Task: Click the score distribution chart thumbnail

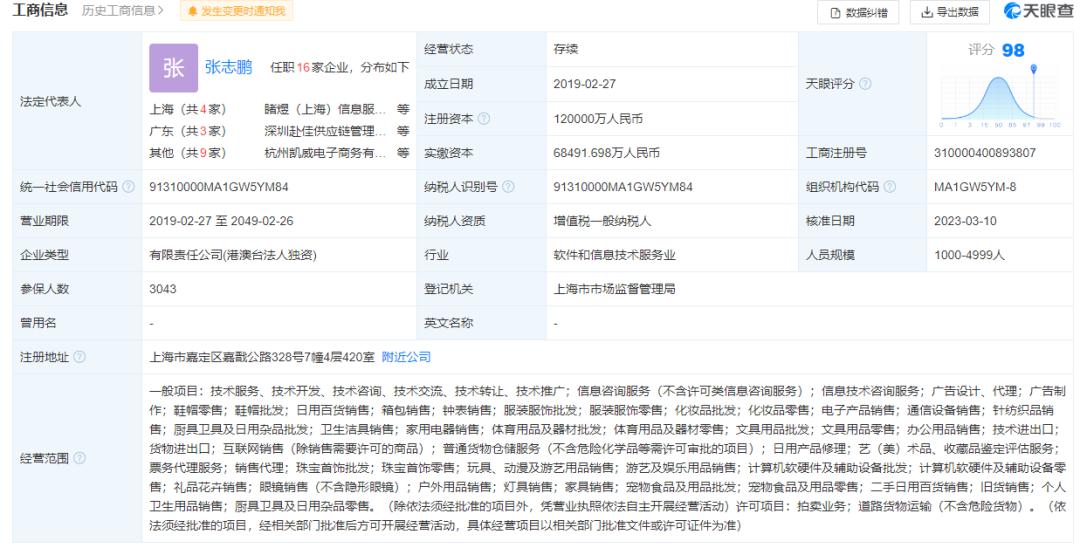Action: [999, 96]
